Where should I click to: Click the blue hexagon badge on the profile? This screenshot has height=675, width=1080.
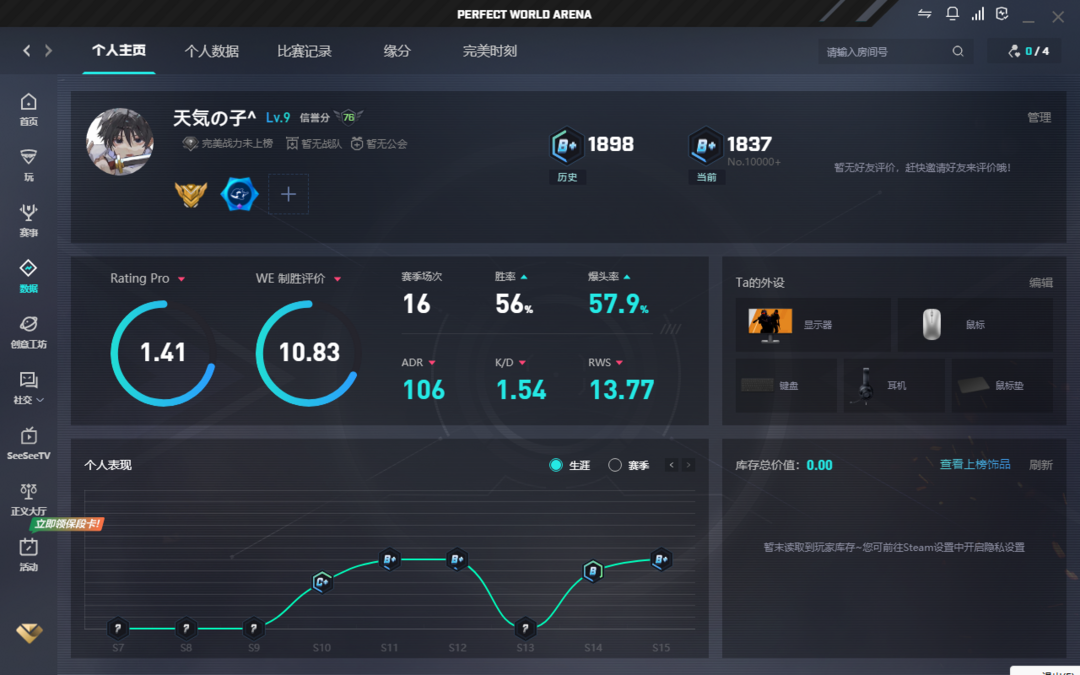coord(239,194)
